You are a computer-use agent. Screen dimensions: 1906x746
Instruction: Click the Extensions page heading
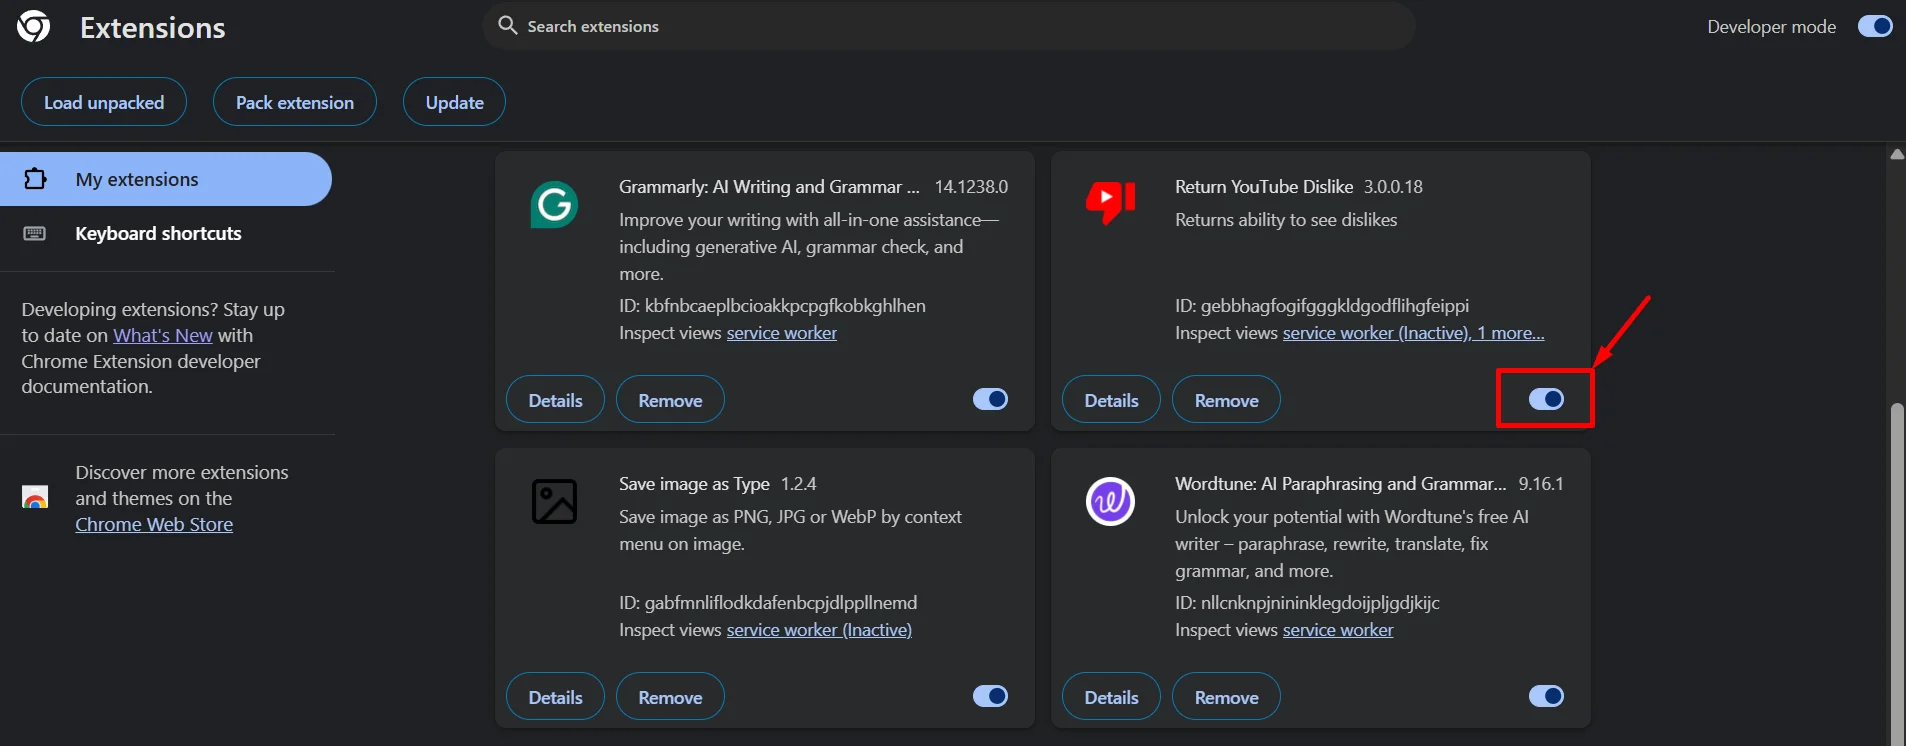[153, 28]
